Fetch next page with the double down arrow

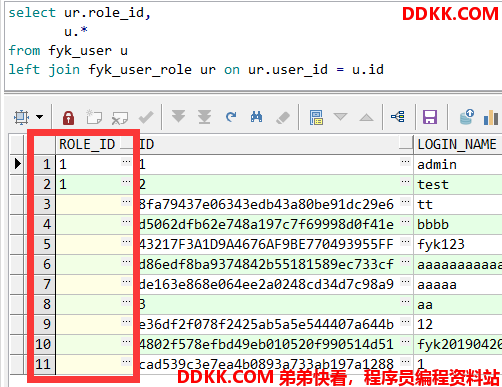(x=179, y=117)
